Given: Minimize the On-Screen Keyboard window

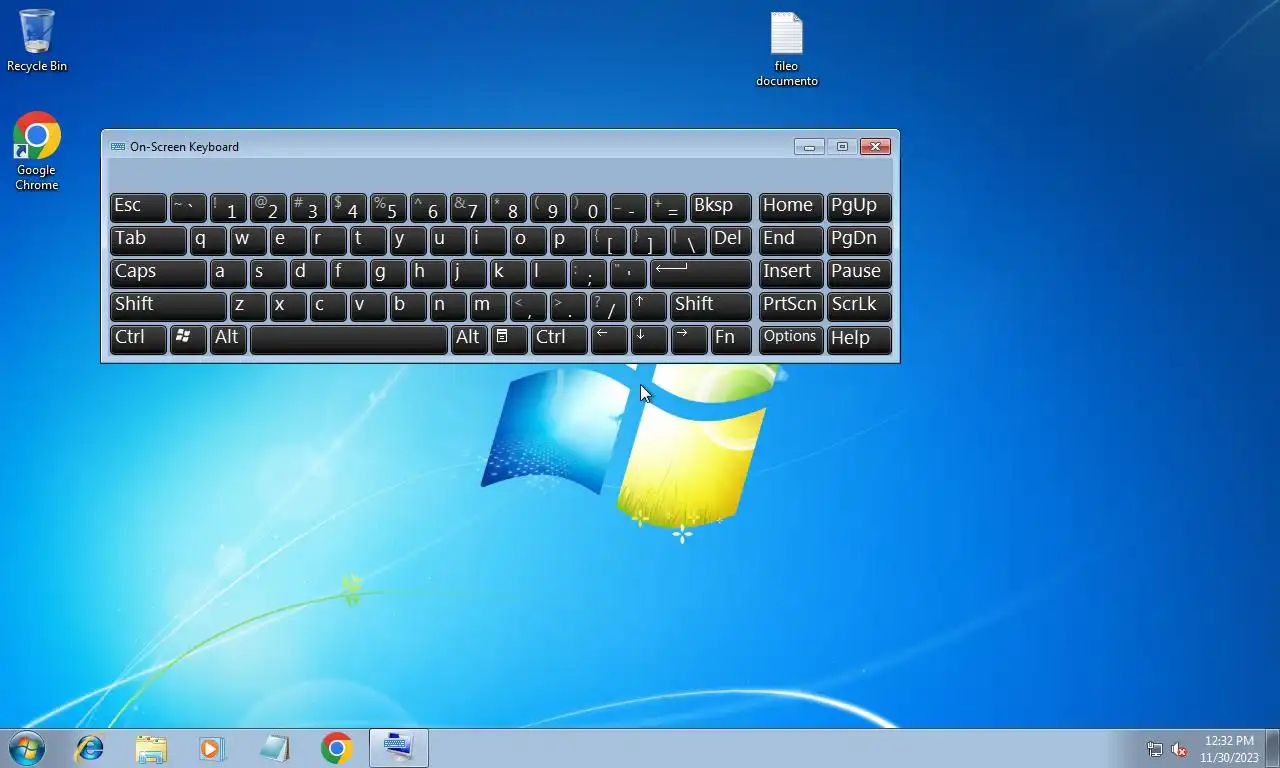Looking at the screenshot, I should [809, 147].
